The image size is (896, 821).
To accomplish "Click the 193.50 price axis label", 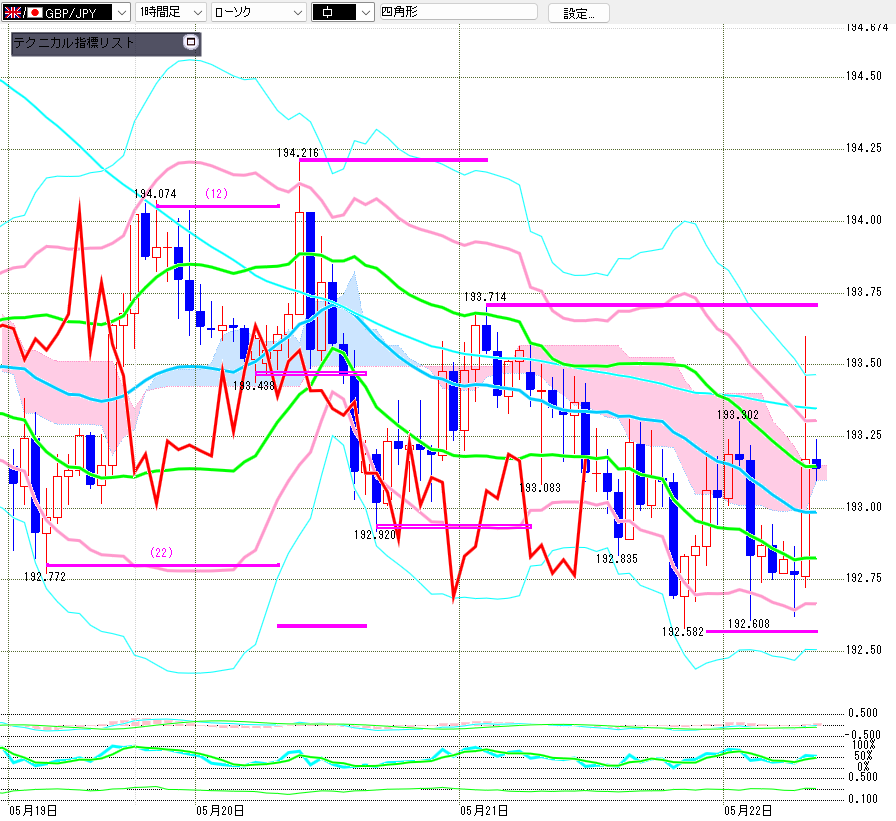I will point(864,363).
